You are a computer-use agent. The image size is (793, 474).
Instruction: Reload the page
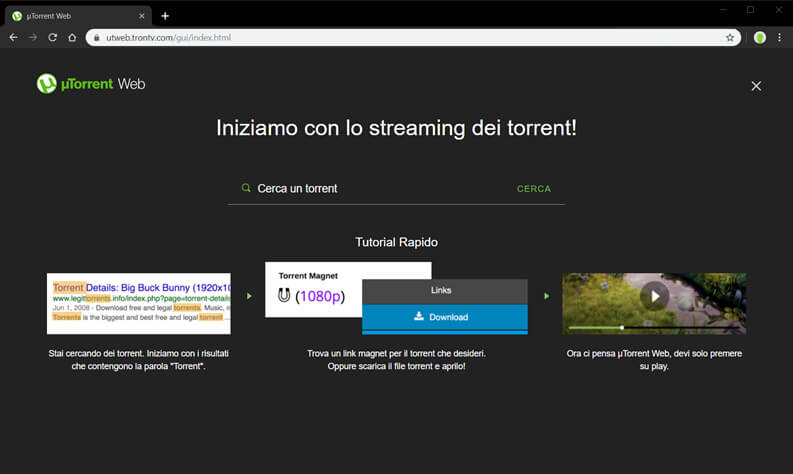click(53, 37)
